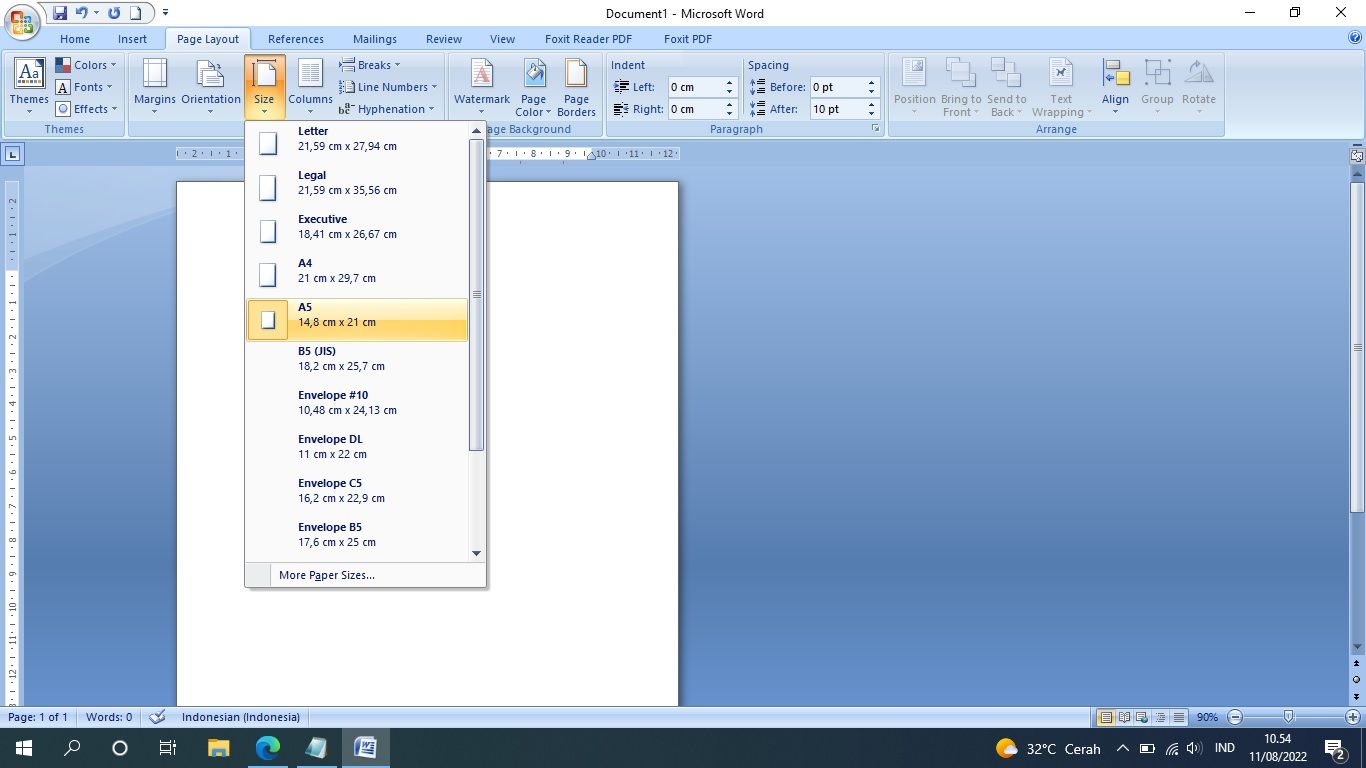Save document via Quick Access toolbar

(x=60, y=13)
